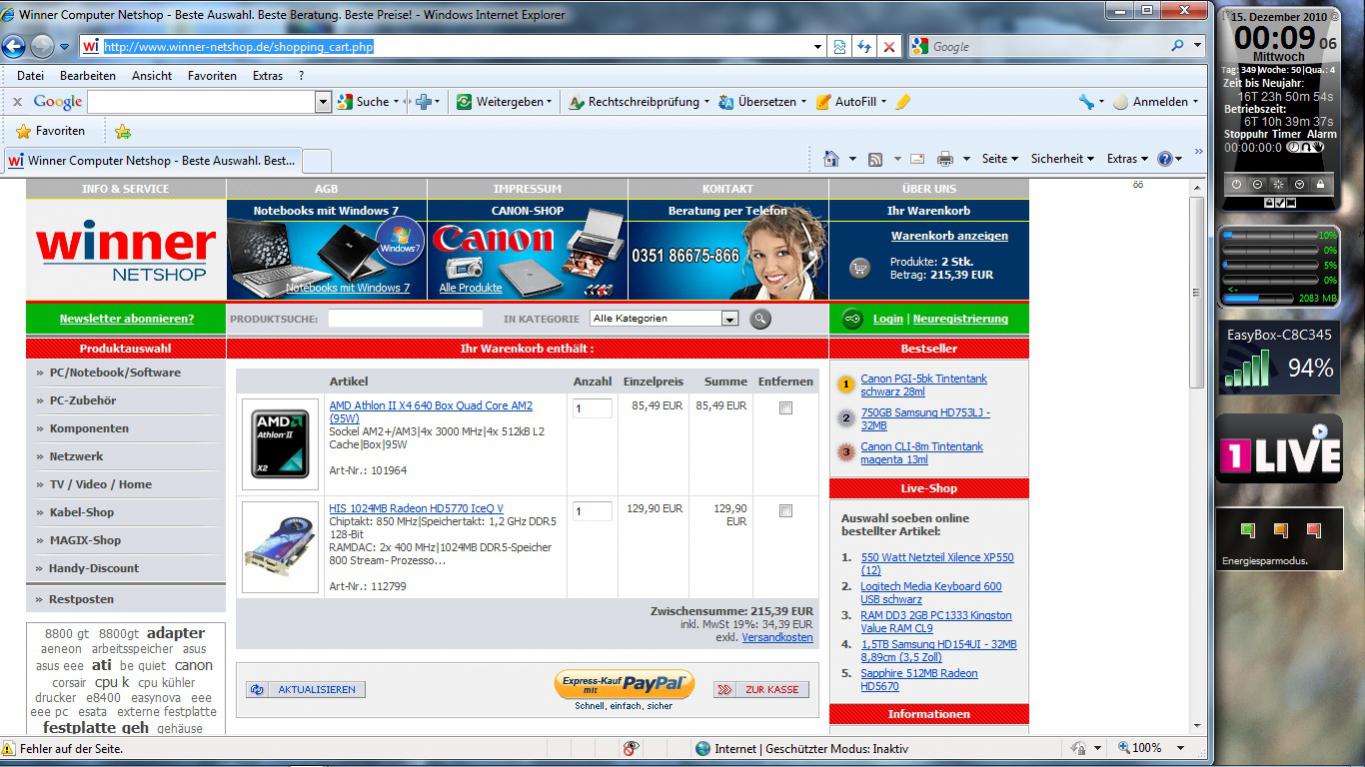This screenshot has width=1365, height=767.
Task: Click the search magnifier in Google box
Action: 1177,46
